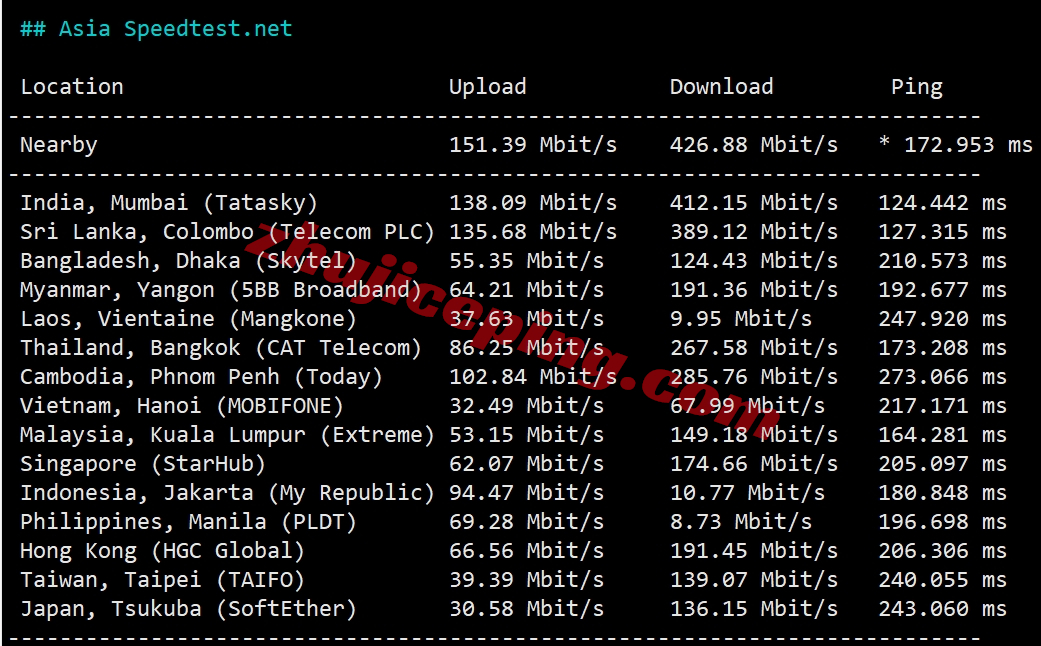Click Philippines ping 196.698 ms

click(x=942, y=522)
